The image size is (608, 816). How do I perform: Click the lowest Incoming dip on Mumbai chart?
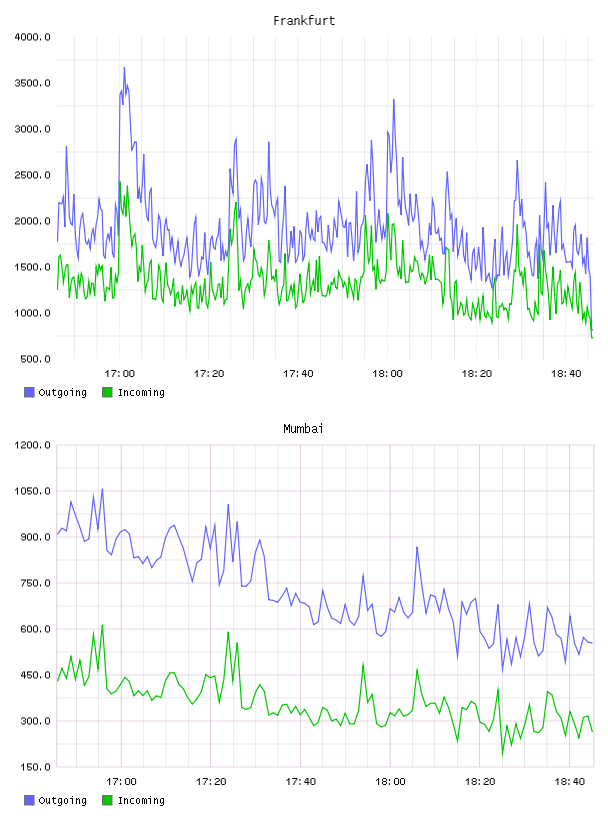(502, 754)
